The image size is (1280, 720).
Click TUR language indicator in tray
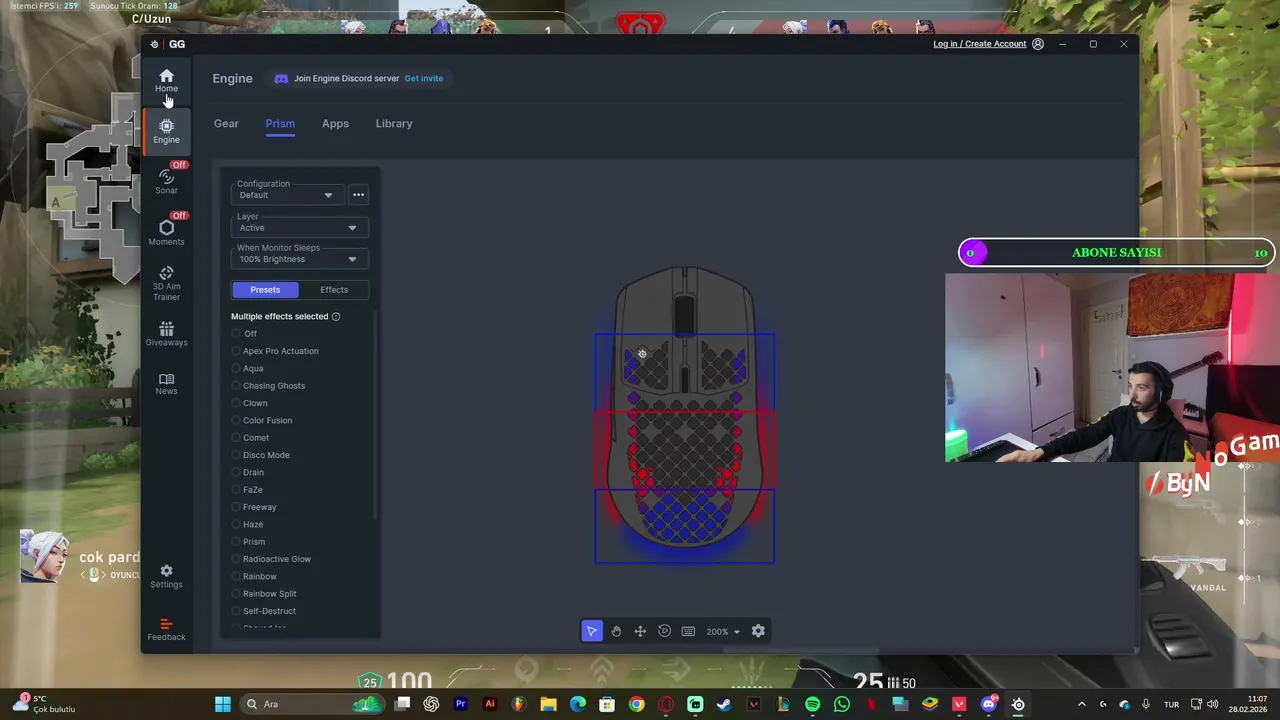tap(1170, 704)
